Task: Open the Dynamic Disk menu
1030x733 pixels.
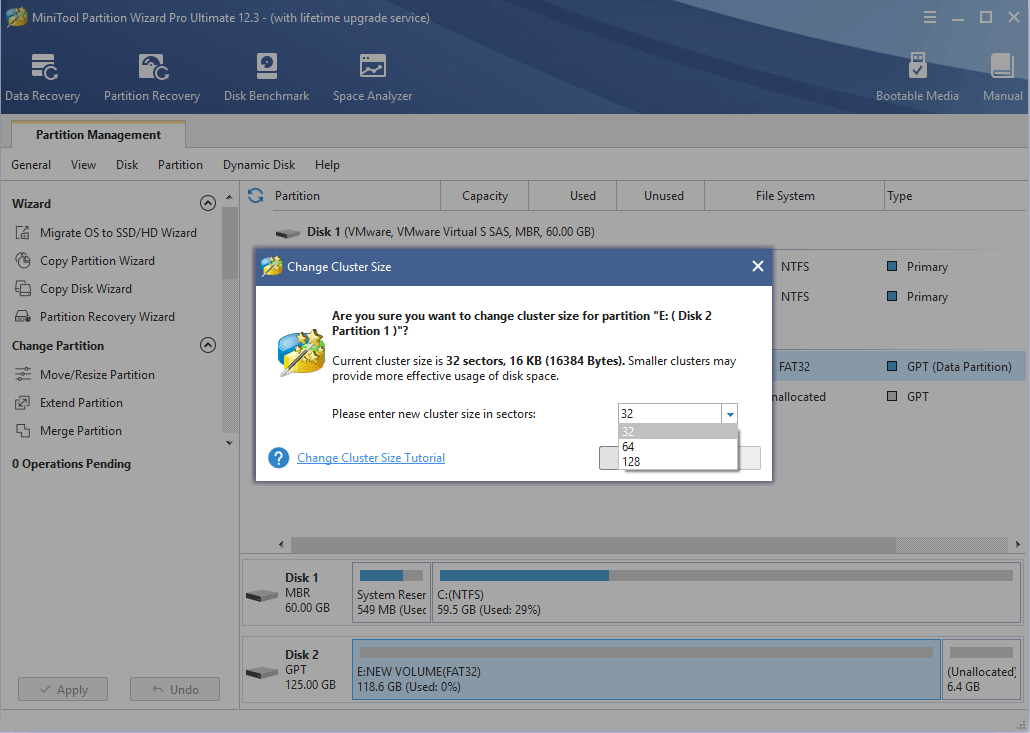Action: [259, 165]
